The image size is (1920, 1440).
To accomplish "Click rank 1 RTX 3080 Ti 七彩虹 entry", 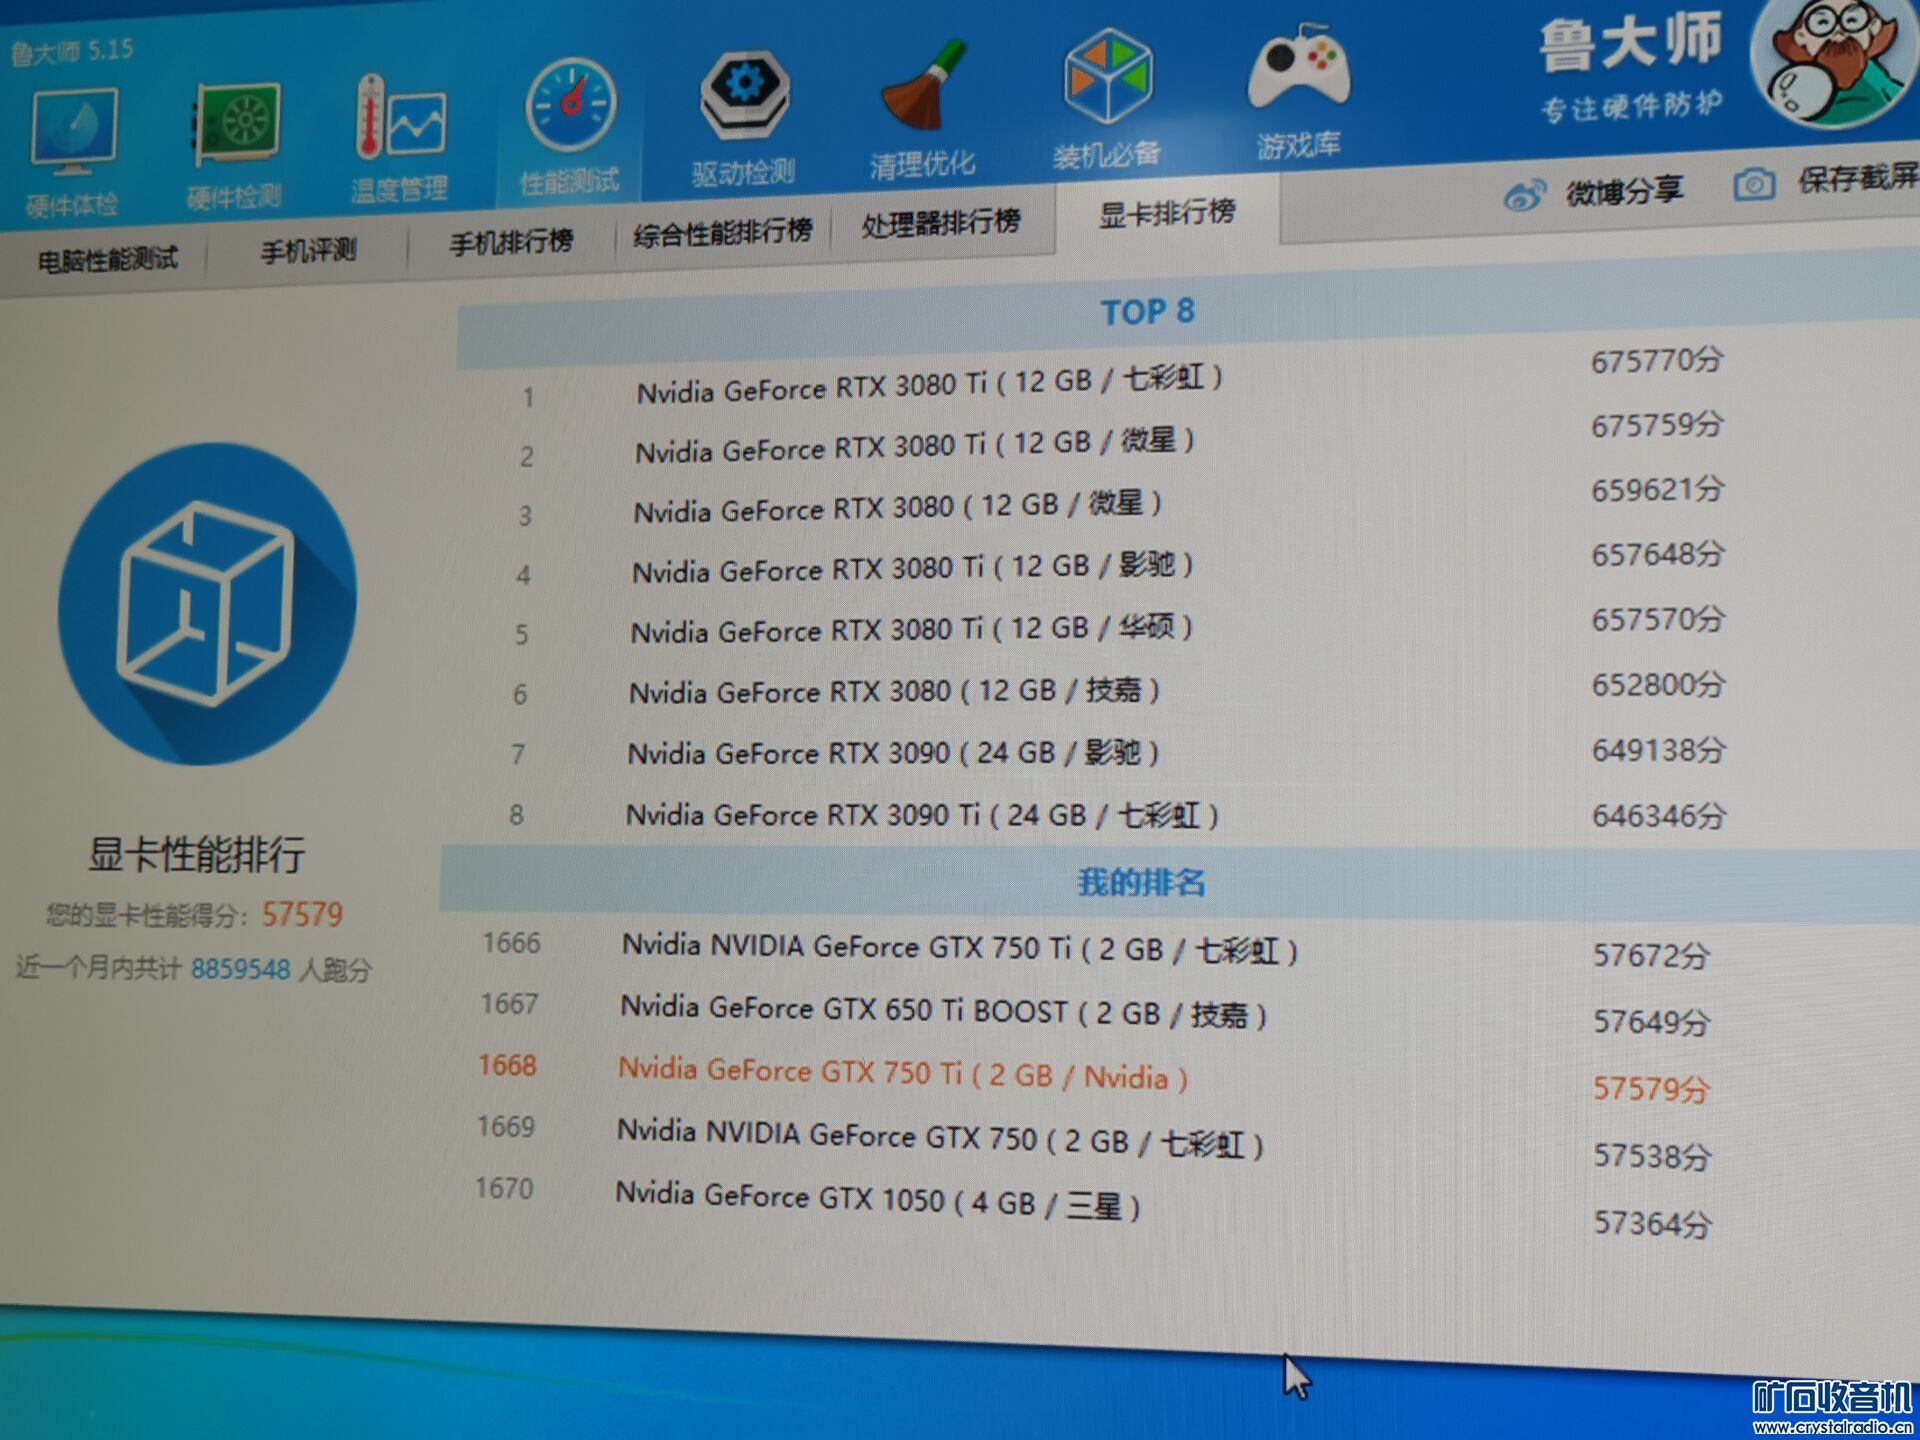I will 928,384.
